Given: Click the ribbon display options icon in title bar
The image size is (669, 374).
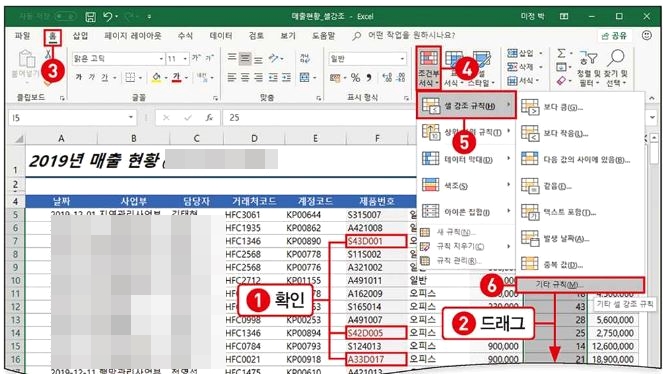Looking at the screenshot, I should click(564, 16).
